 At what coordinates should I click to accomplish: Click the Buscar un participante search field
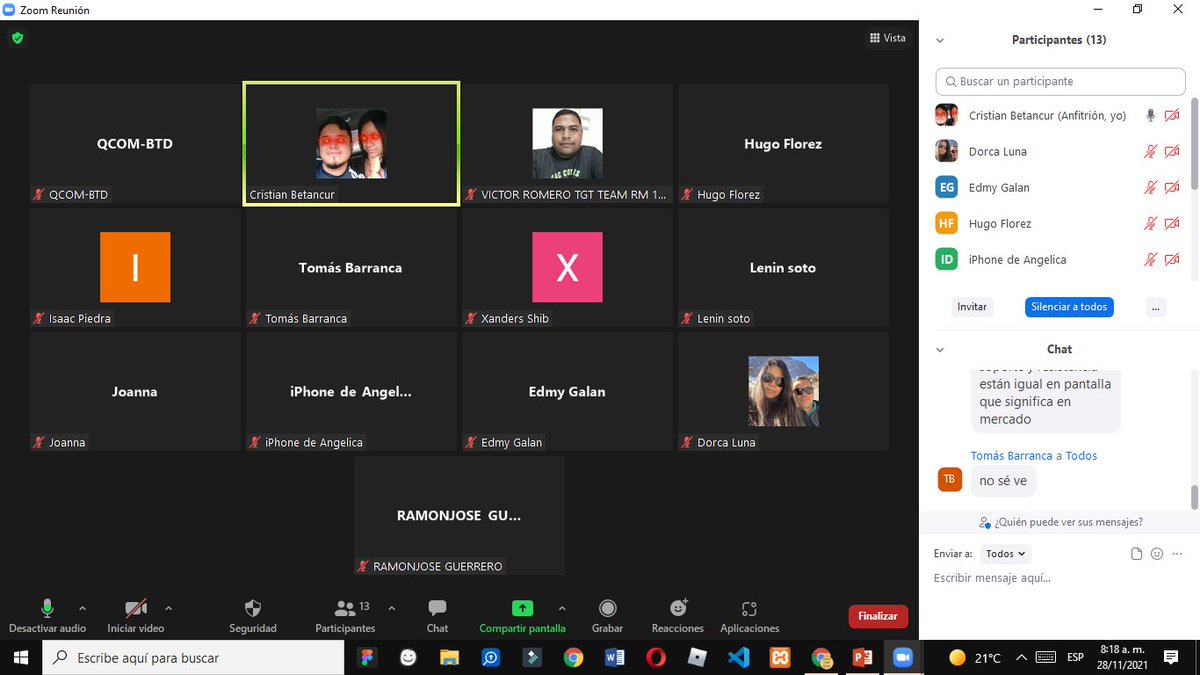[x=1060, y=81]
